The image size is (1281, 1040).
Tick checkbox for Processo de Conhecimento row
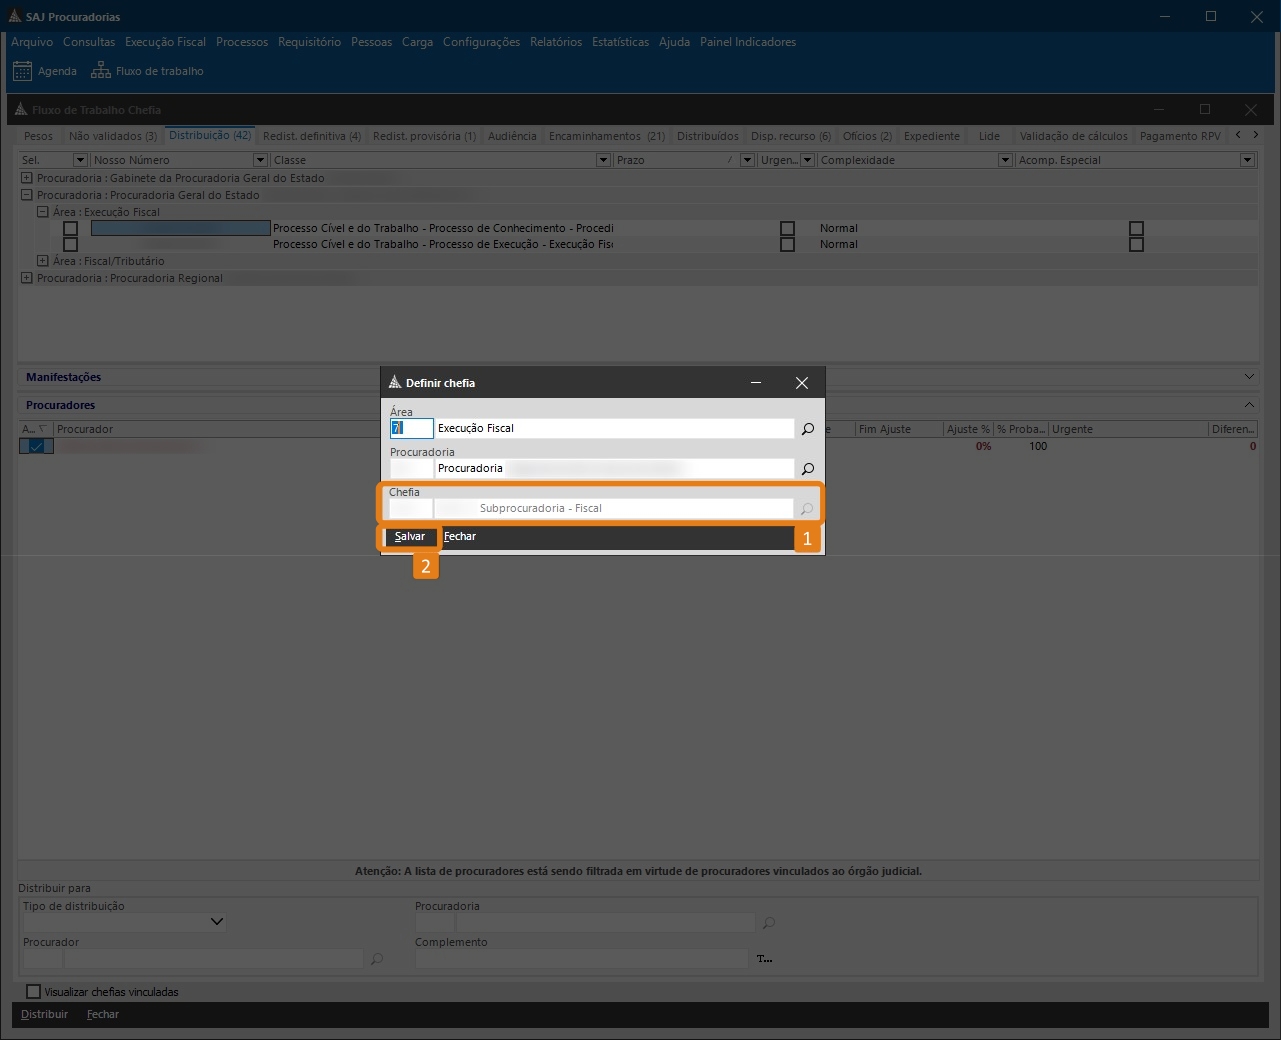(70, 229)
